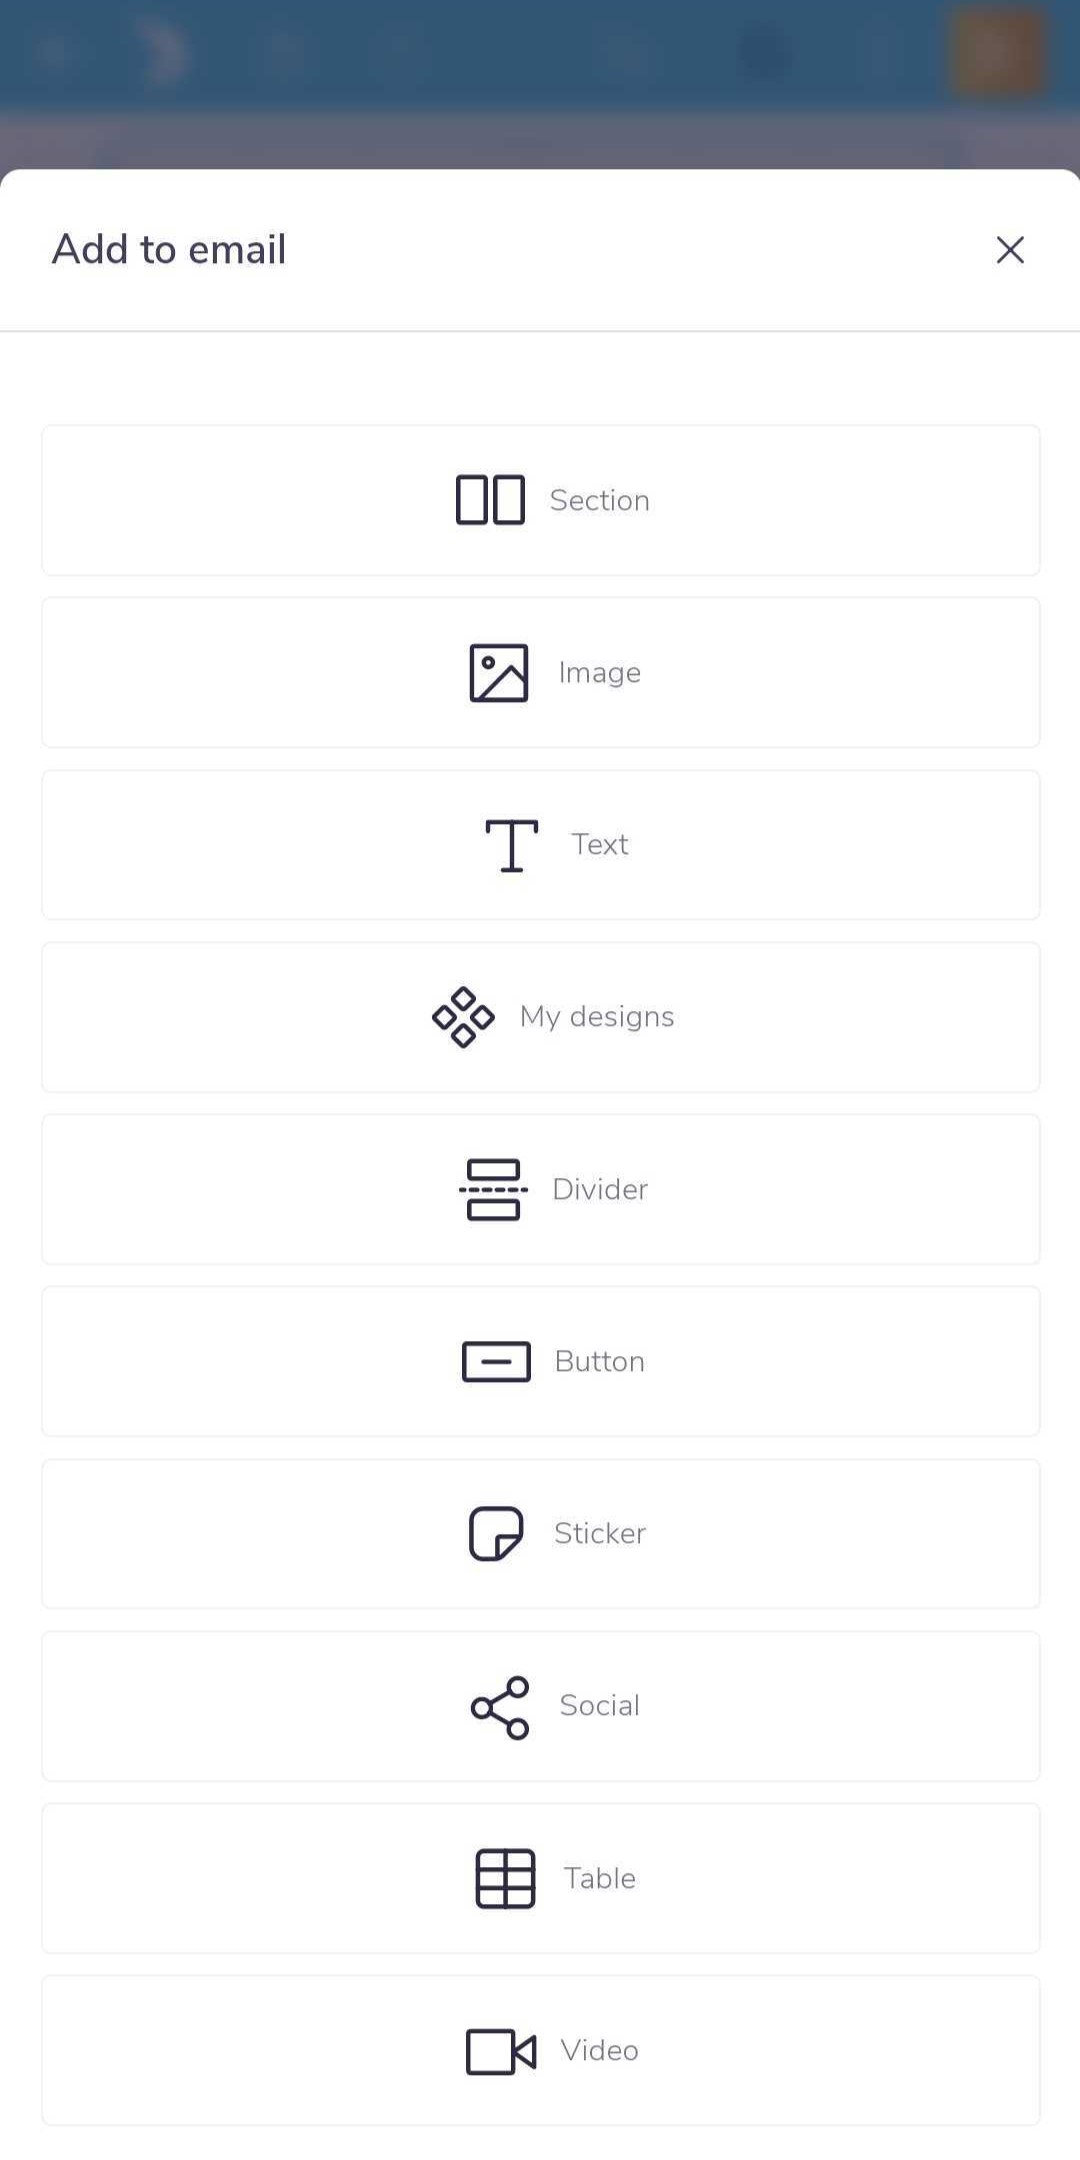The height and width of the screenshot is (2160, 1080).
Task: Click the Image picture icon
Action: coord(499,673)
